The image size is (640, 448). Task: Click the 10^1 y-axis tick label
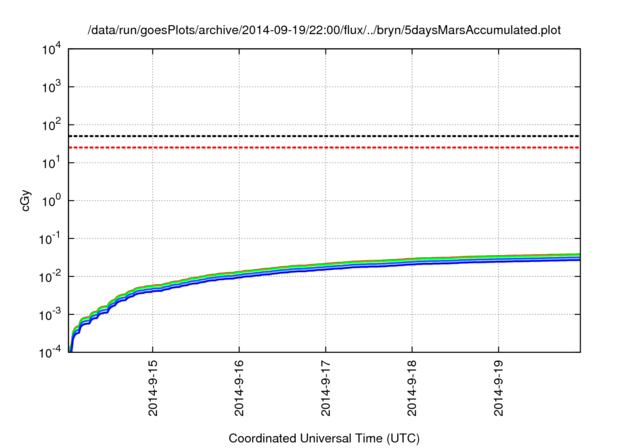[x=51, y=163]
